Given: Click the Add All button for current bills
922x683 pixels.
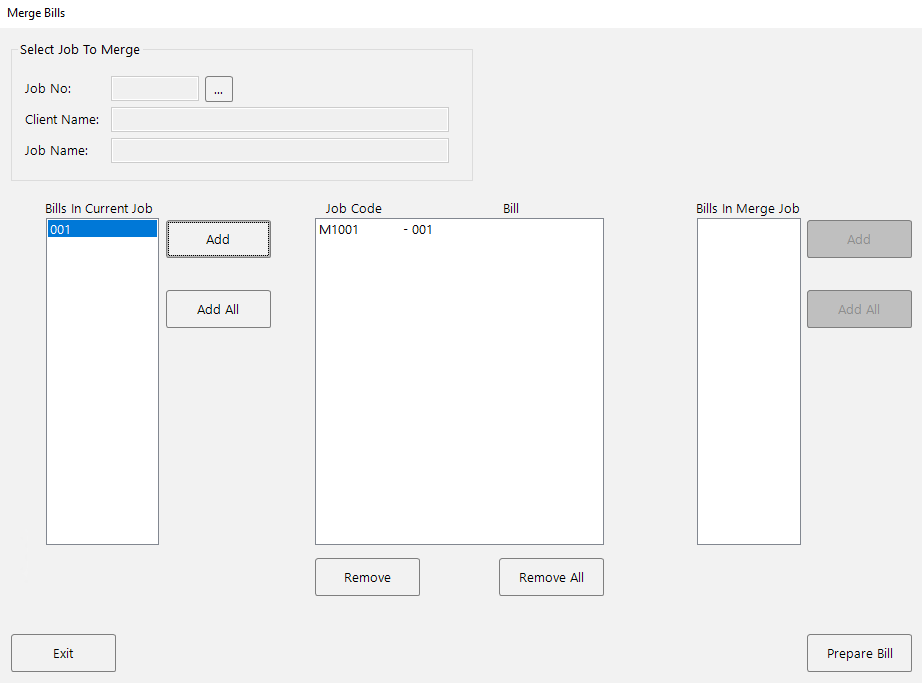Looking at the screenshot, I should (x=218, y=308).
